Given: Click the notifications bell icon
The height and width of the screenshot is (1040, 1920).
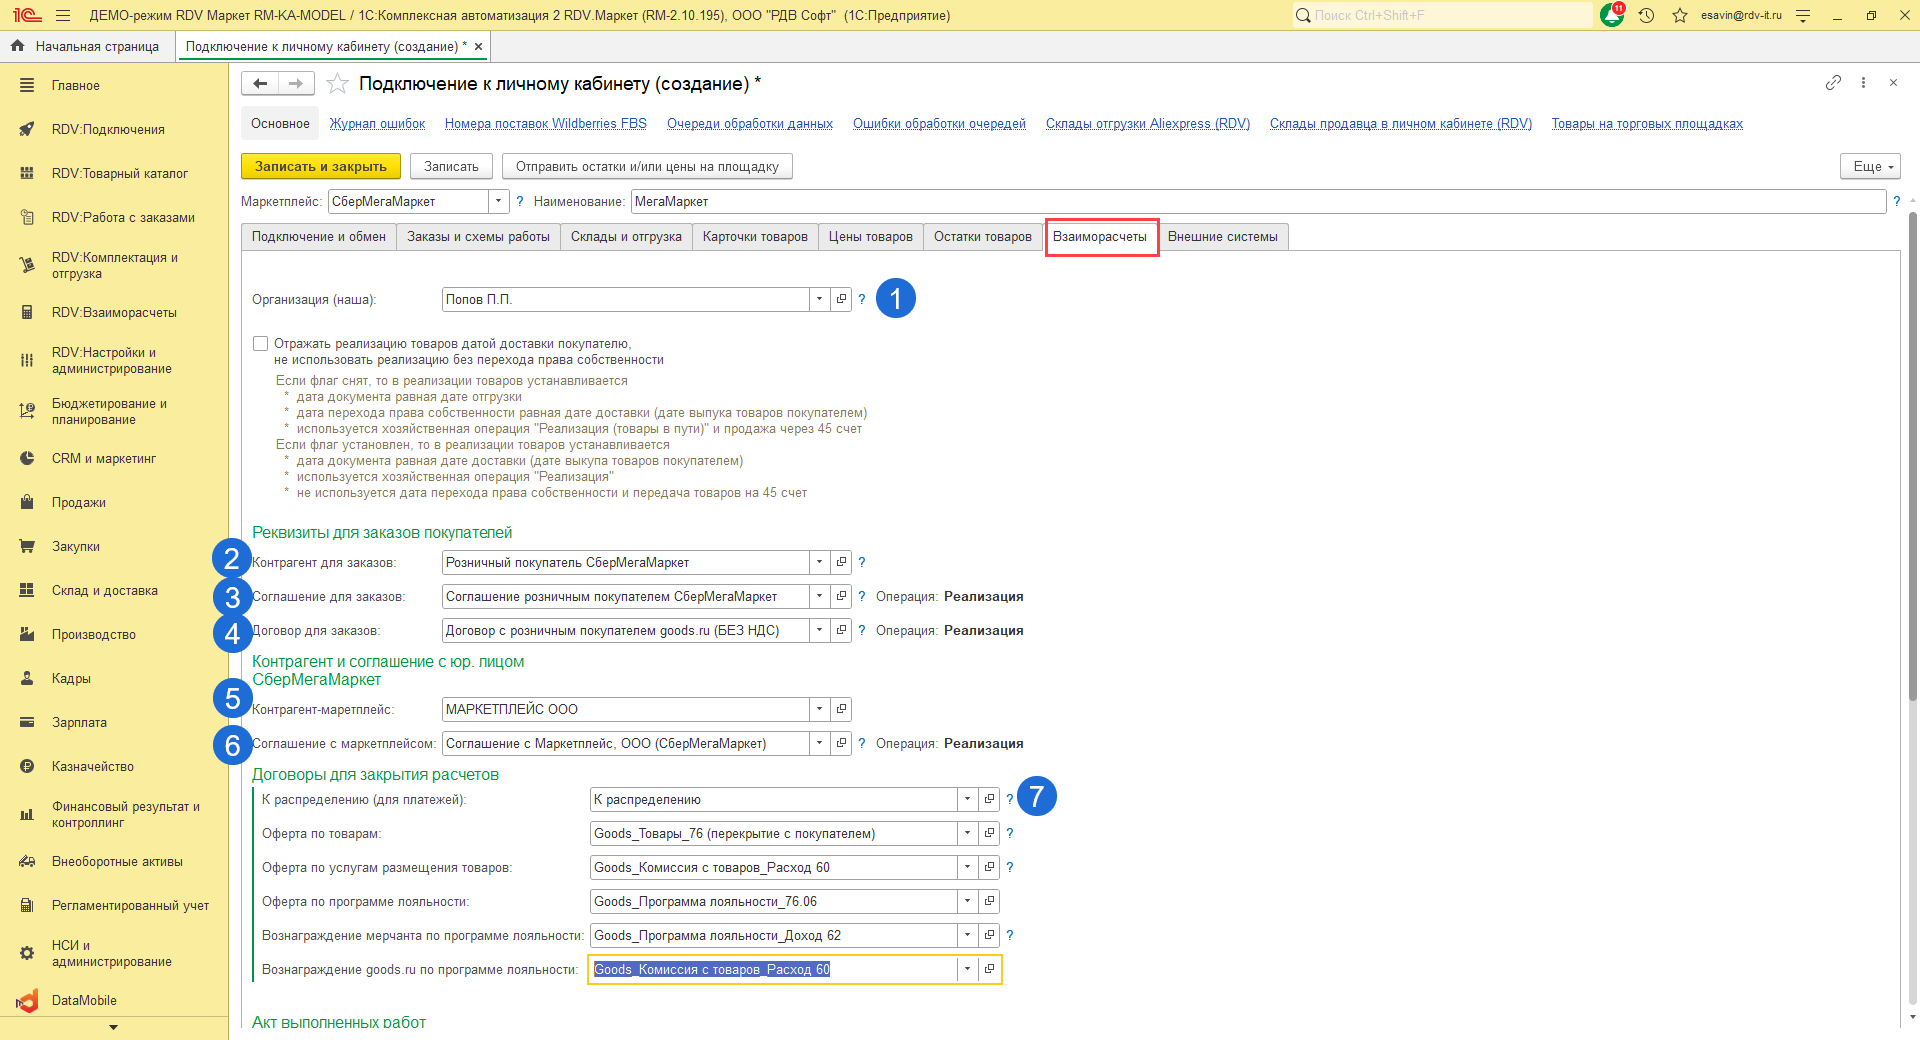Looking at the screenshot, I should point(1611,15).
